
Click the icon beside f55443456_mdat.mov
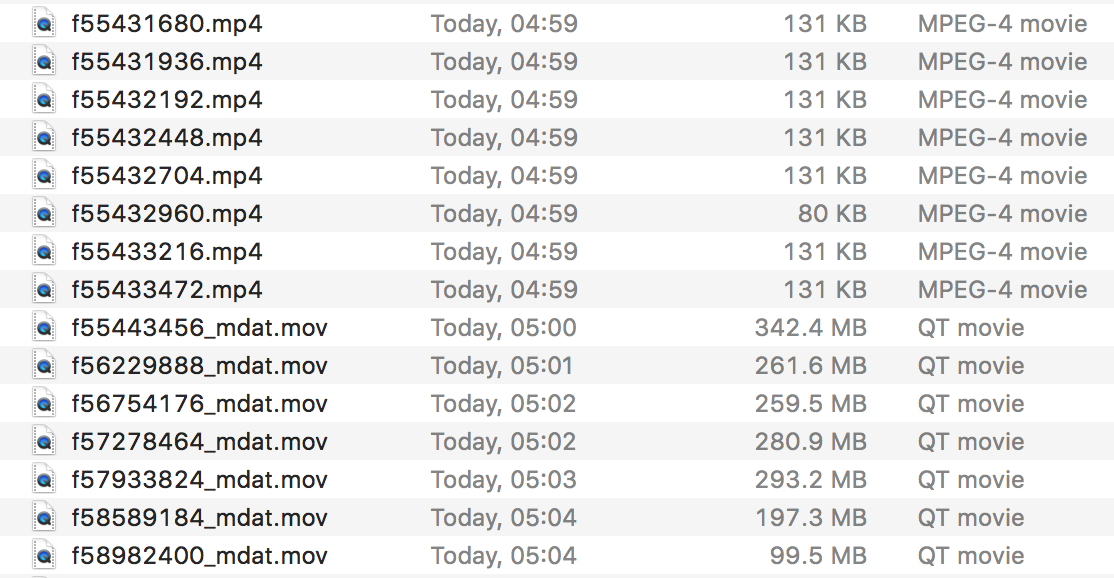(44, 327)
